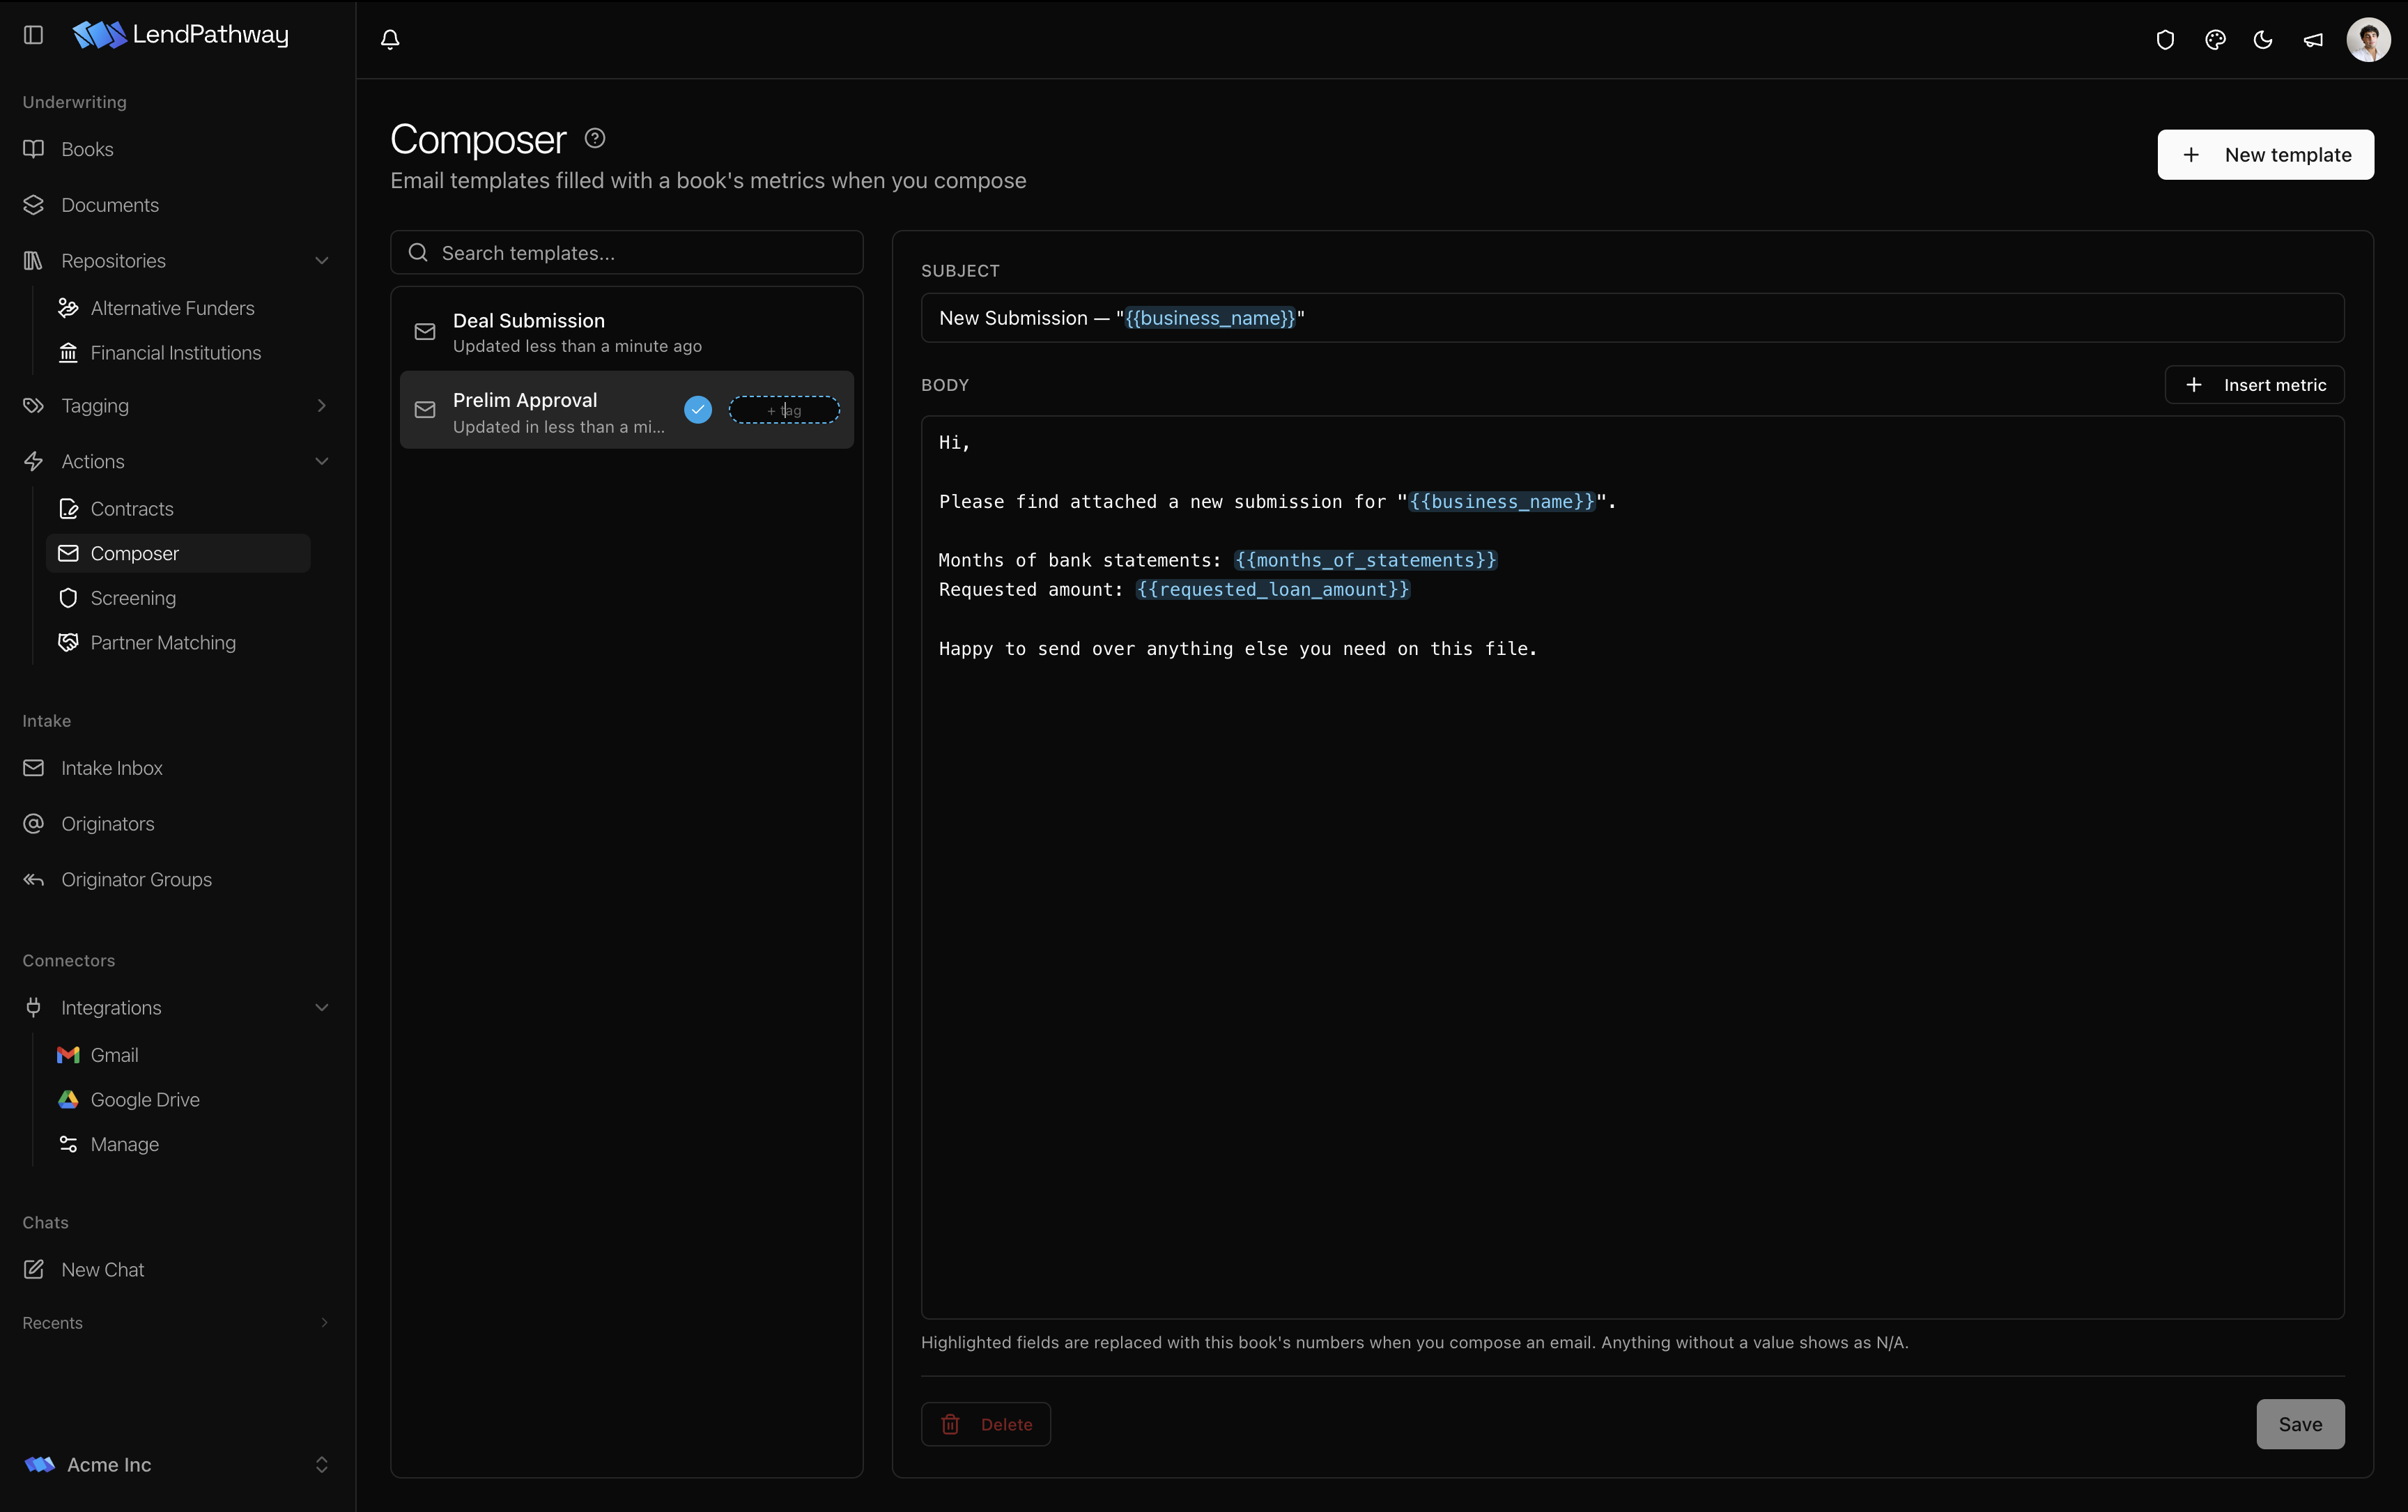
Task: Collapse the Integrations section chevron
Action: (x=322, y=1008)
